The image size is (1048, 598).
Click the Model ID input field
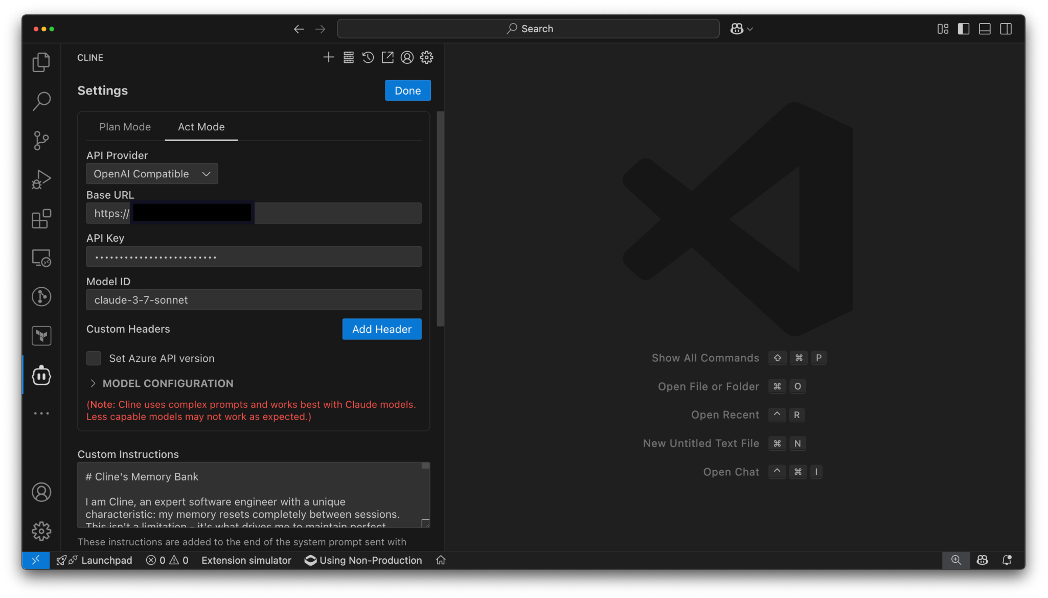[253, 299]
